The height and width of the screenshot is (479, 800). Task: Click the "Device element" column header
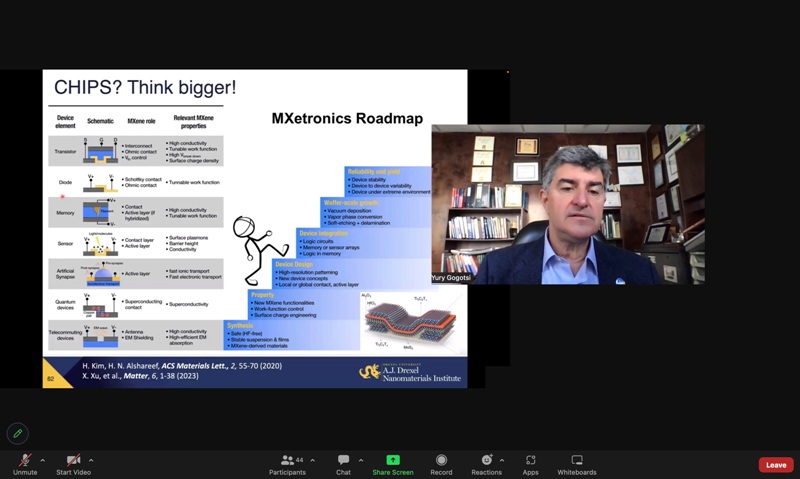65,121
